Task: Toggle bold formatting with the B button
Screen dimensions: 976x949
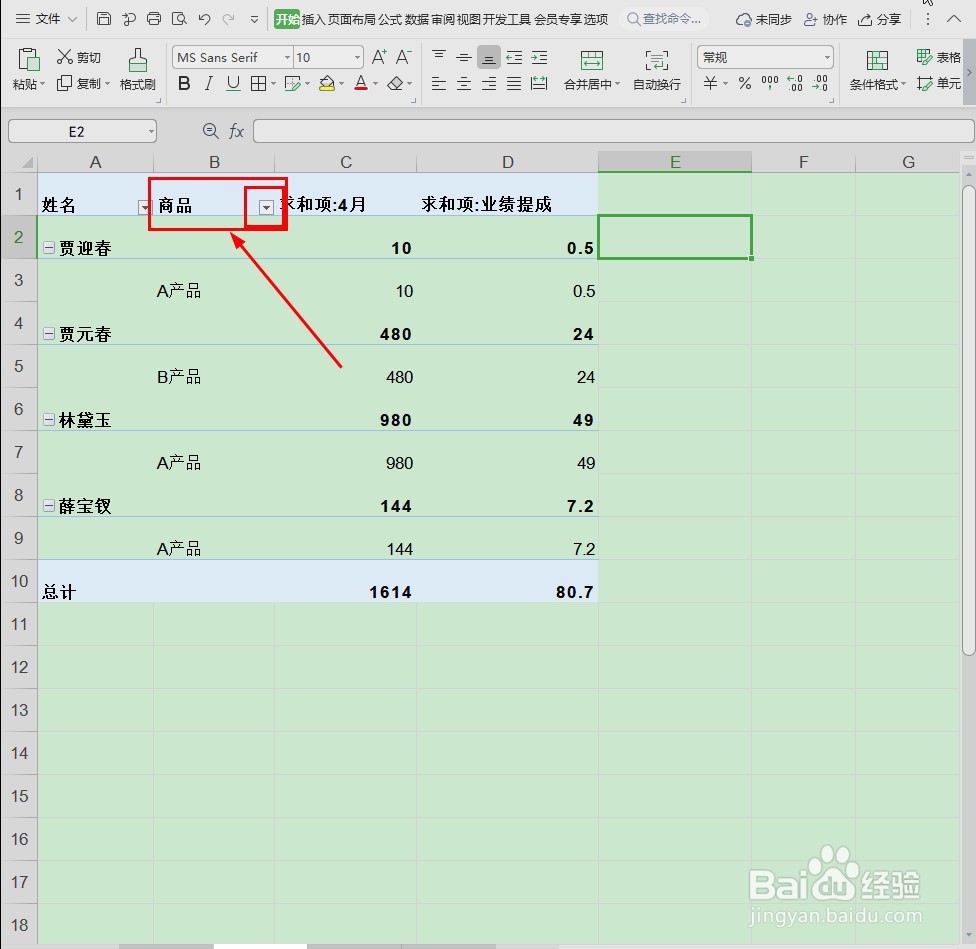Action: 184,84
